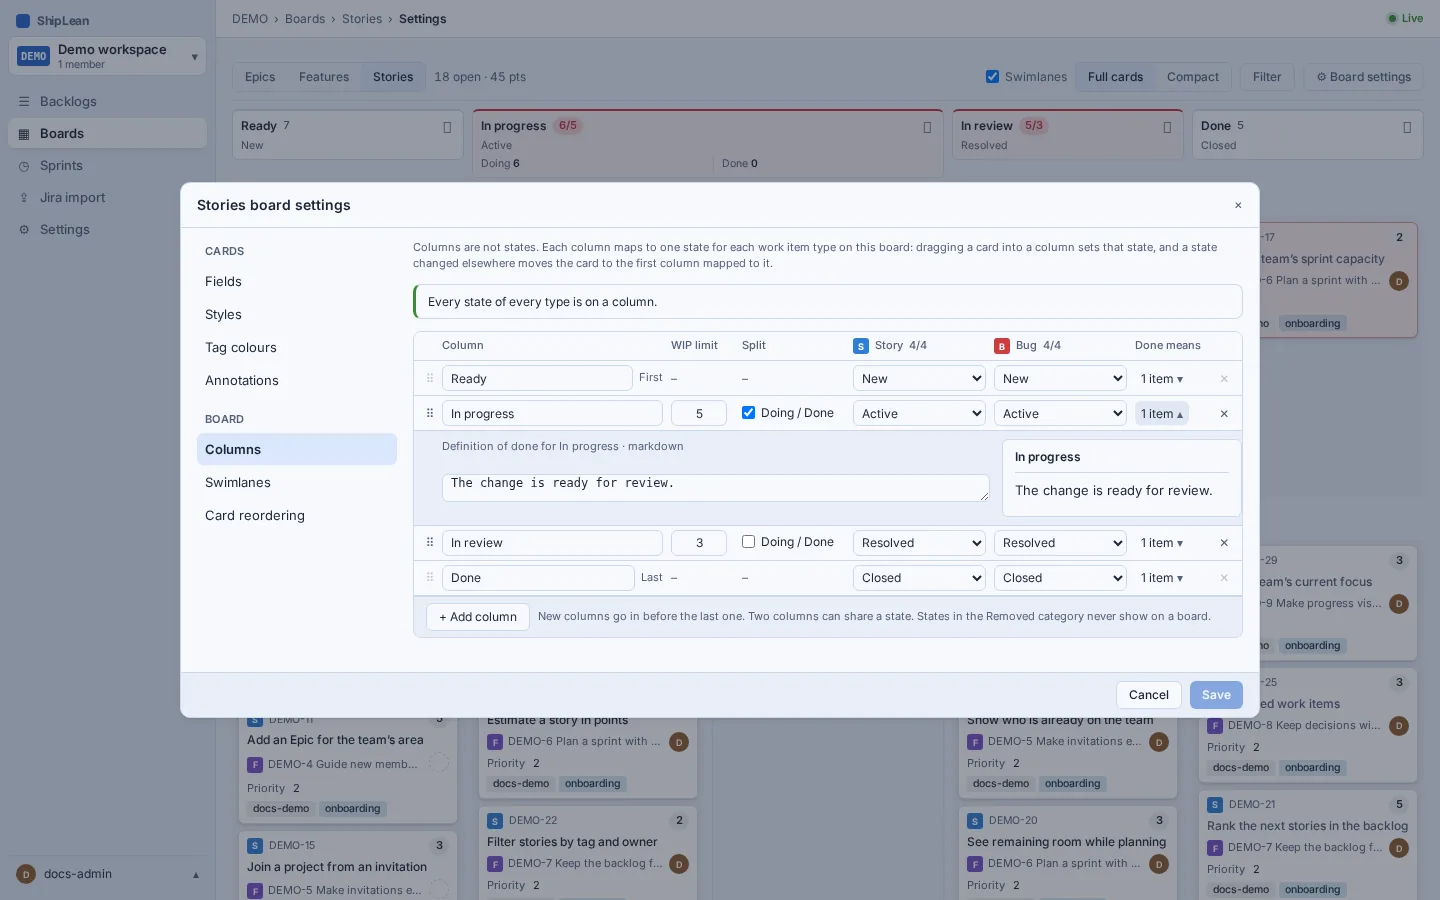Click the ShipLean logo icon
Viewport: 1440px width, 900px height.
coord(23,20)
